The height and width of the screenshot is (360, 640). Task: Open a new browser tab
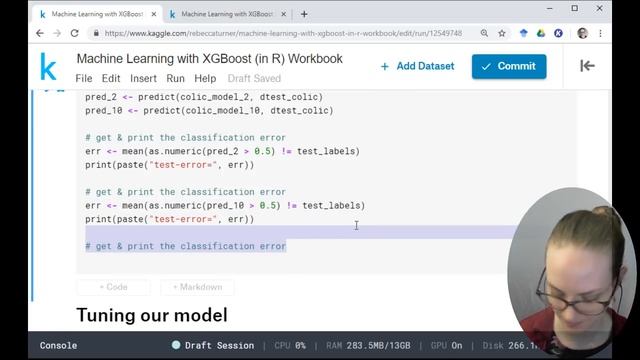304,14
